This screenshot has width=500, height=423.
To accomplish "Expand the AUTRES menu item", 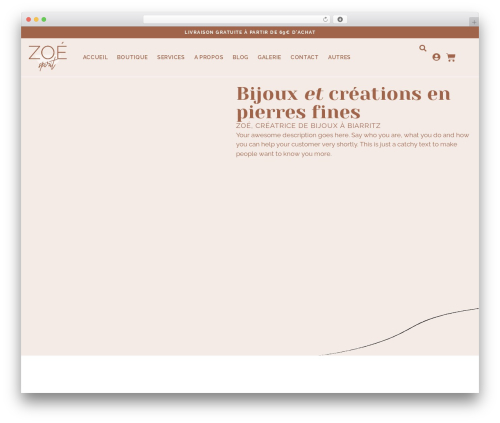I will (x=339, y=57).
